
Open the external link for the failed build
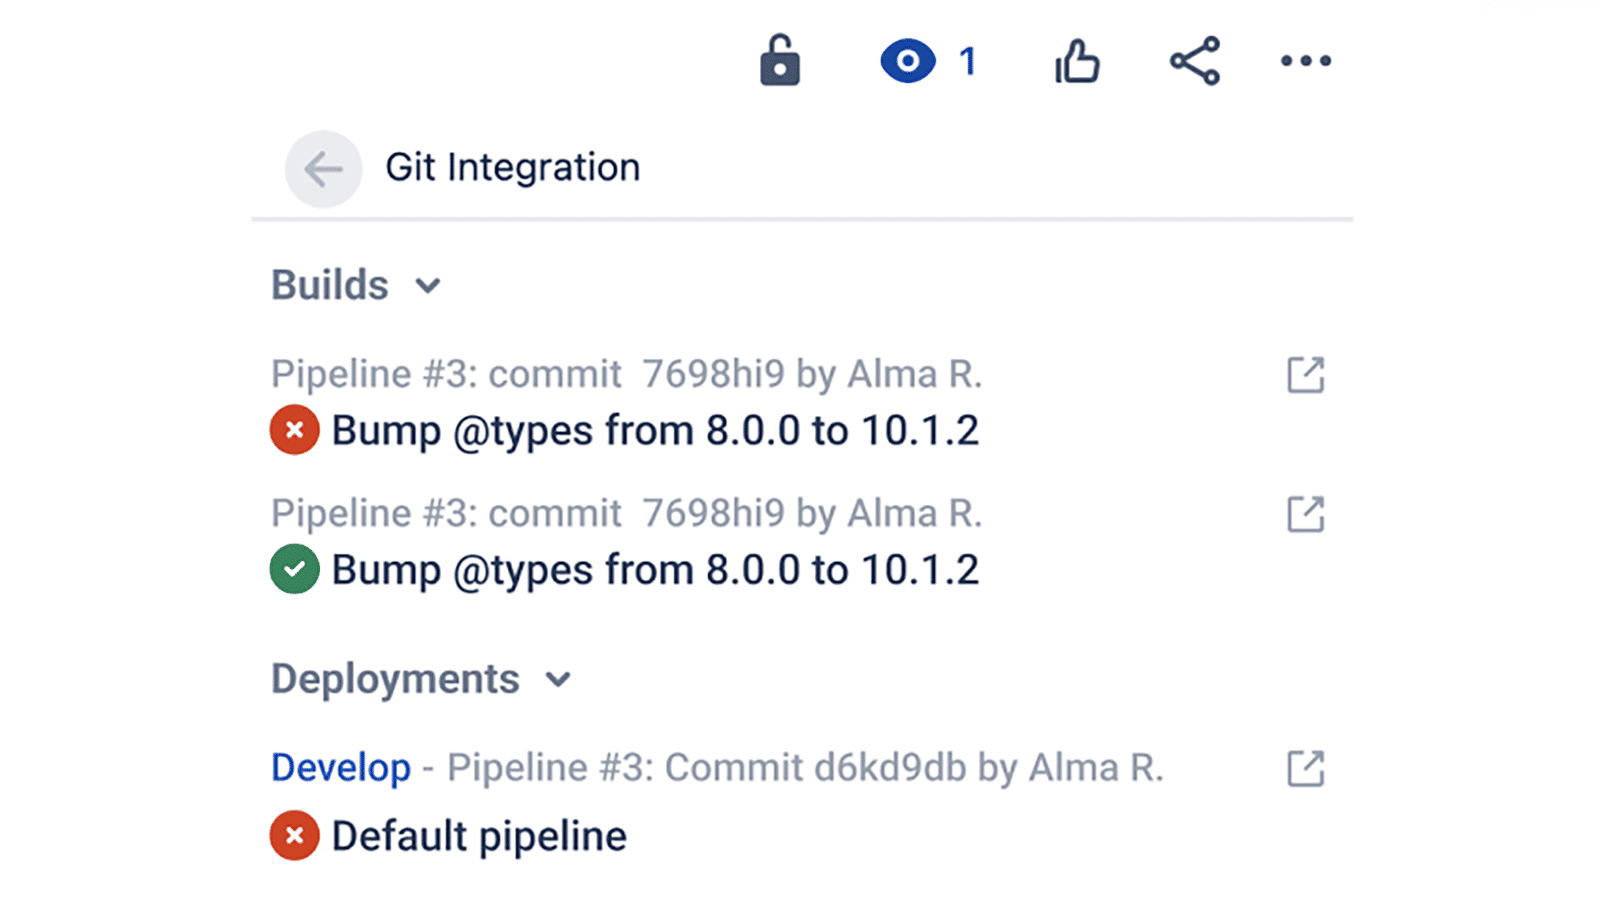click(1305, 375)
